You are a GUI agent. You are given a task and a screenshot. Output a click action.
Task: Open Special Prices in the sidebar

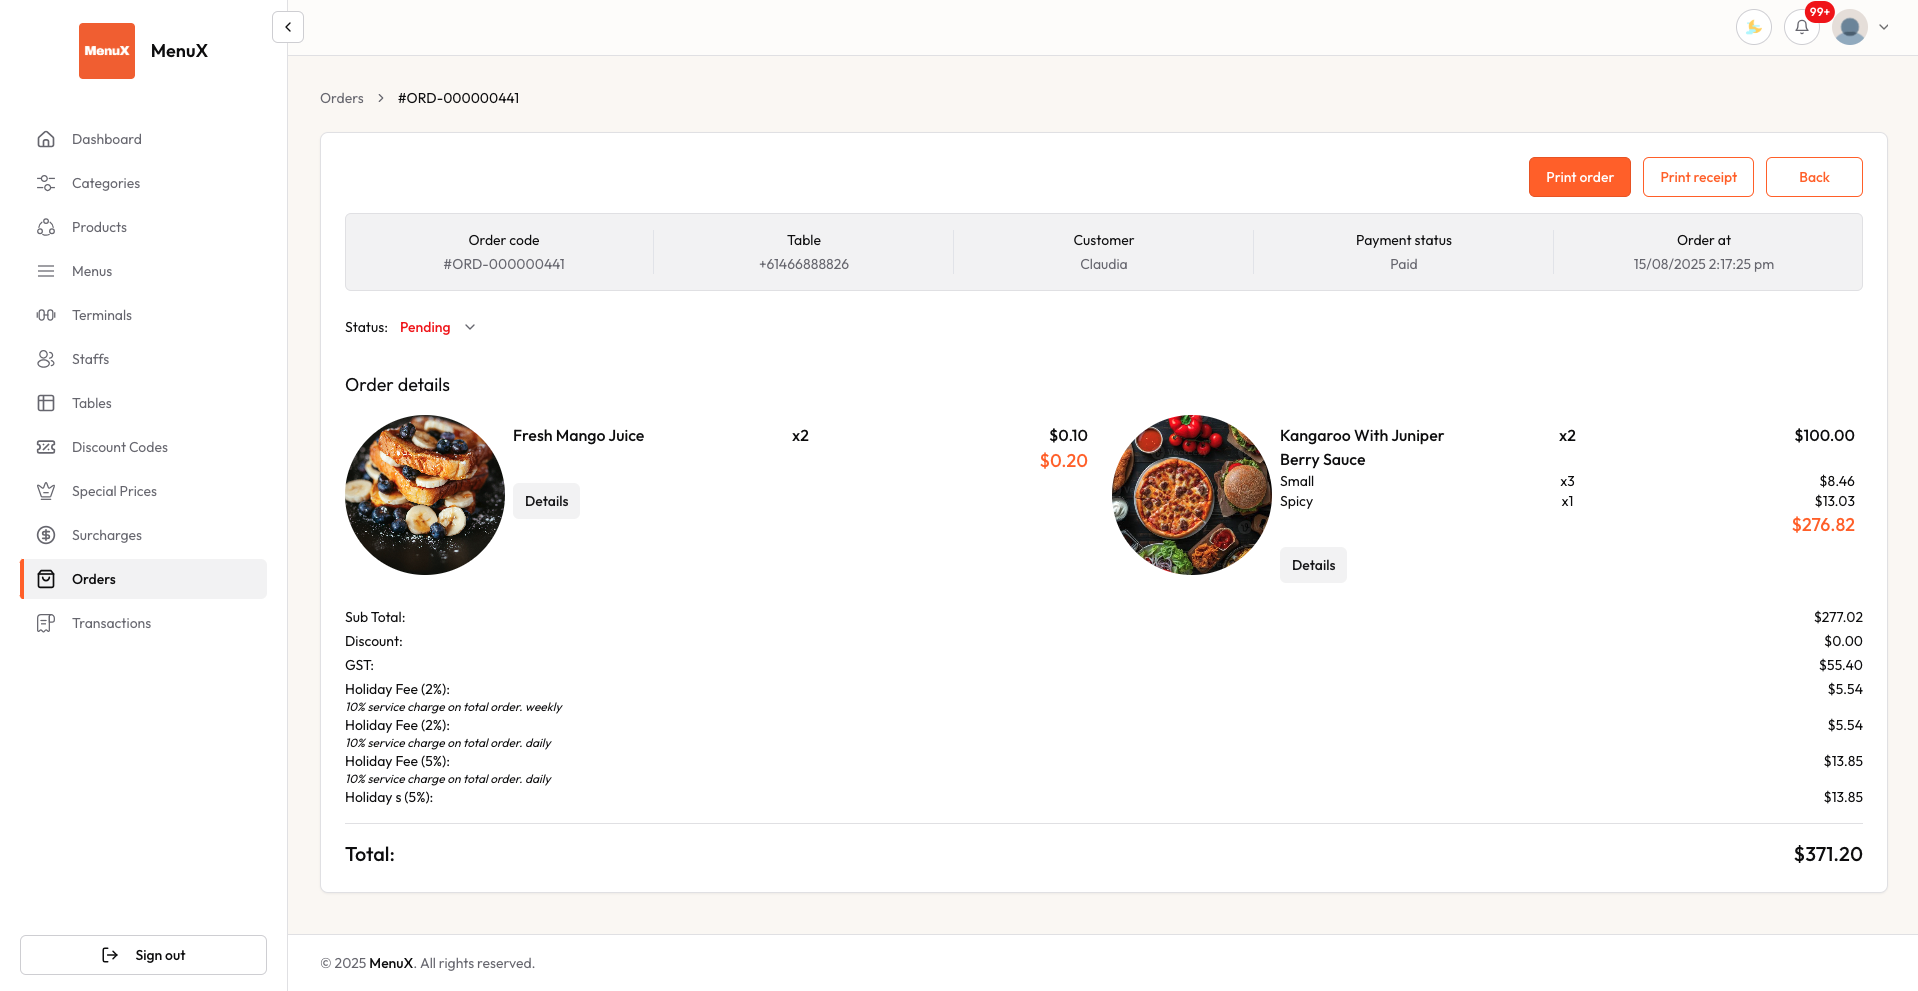coord(143,491)
